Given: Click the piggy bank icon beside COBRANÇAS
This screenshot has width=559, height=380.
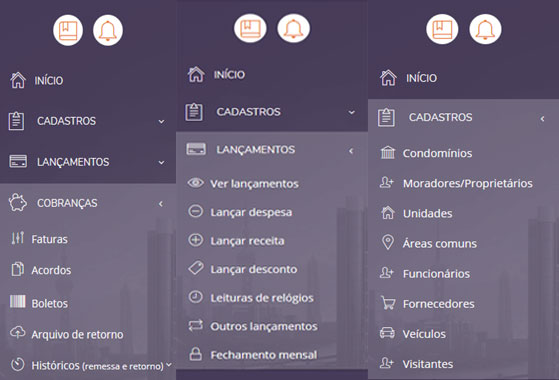Looking at the screenshot, I should point(17,202).
